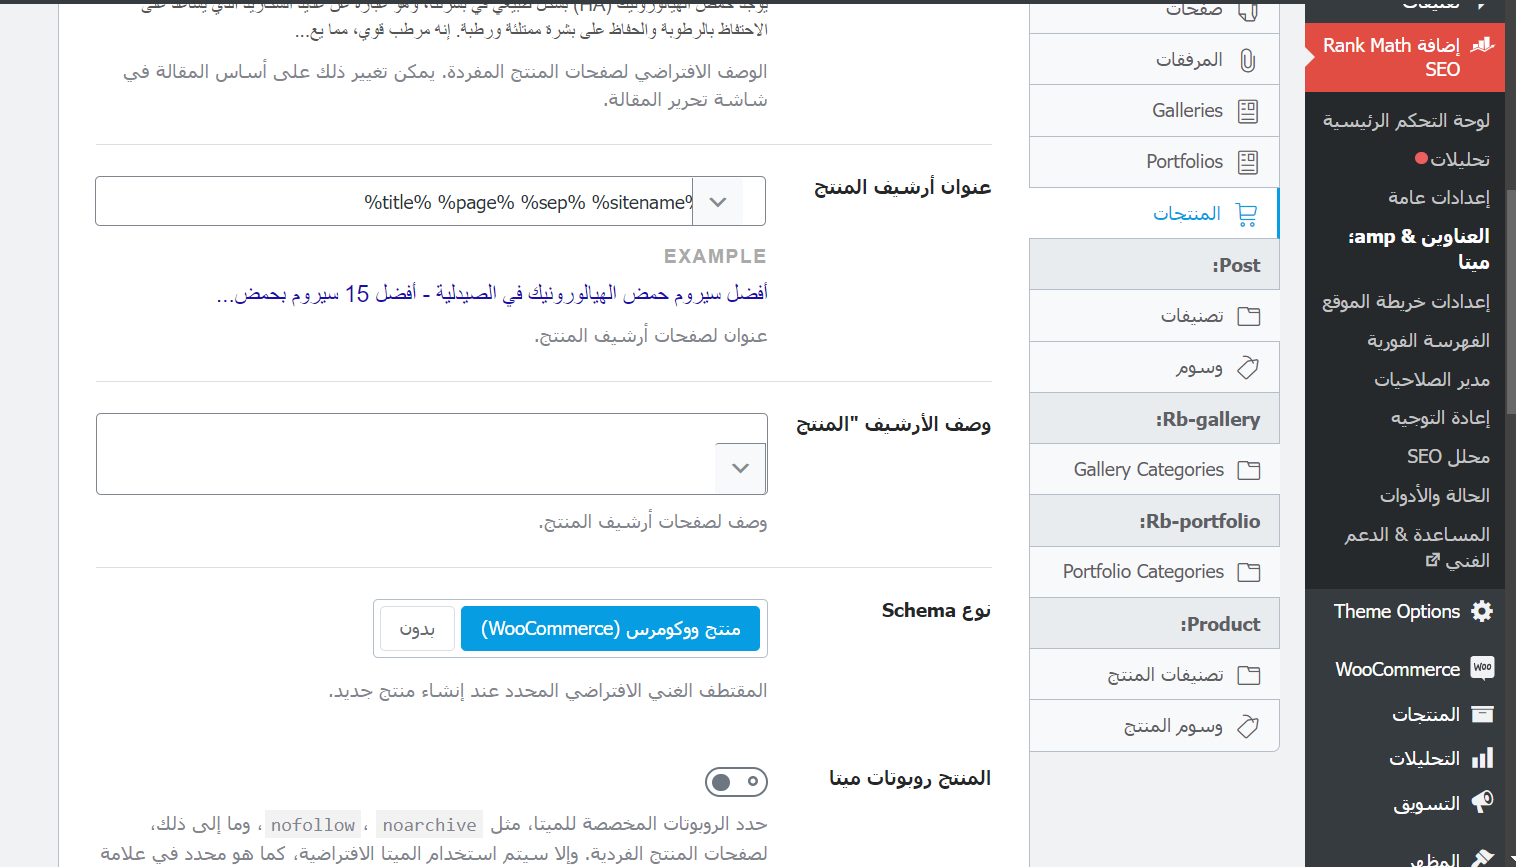Viewport: 1516px width, 867px height.
Task: Open variables dropdown for product archive title
Action: 718,202
